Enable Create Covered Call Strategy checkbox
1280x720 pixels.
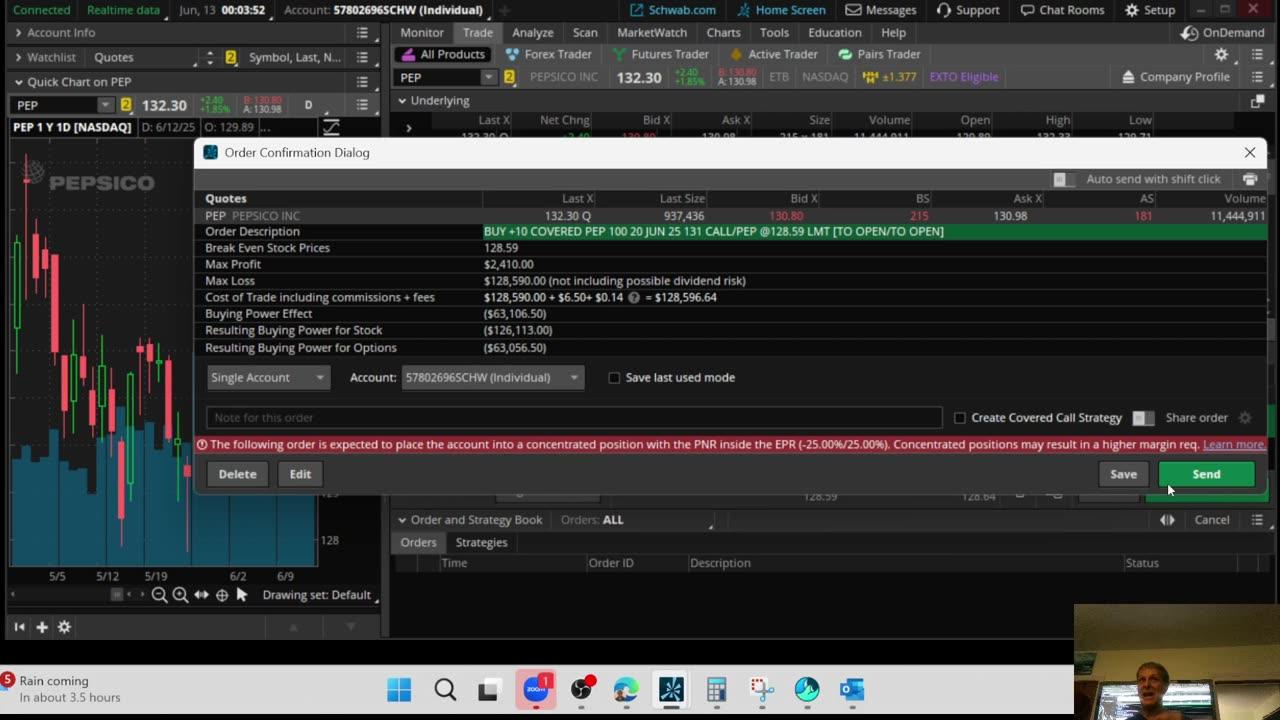click(x=960, y=418)
